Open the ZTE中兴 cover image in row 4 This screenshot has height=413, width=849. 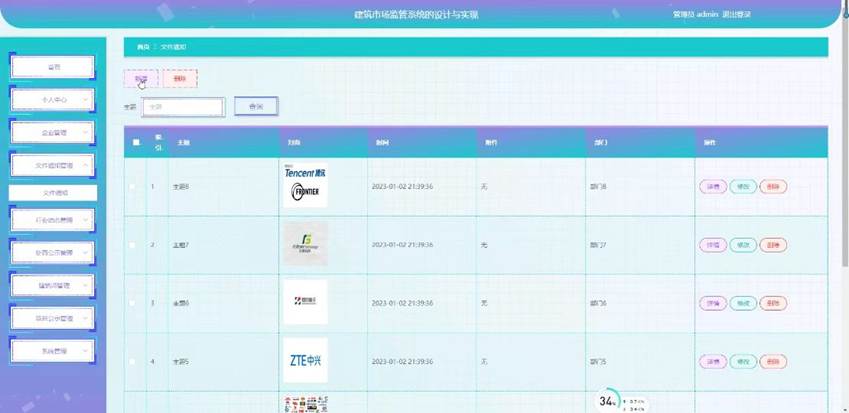305,360
